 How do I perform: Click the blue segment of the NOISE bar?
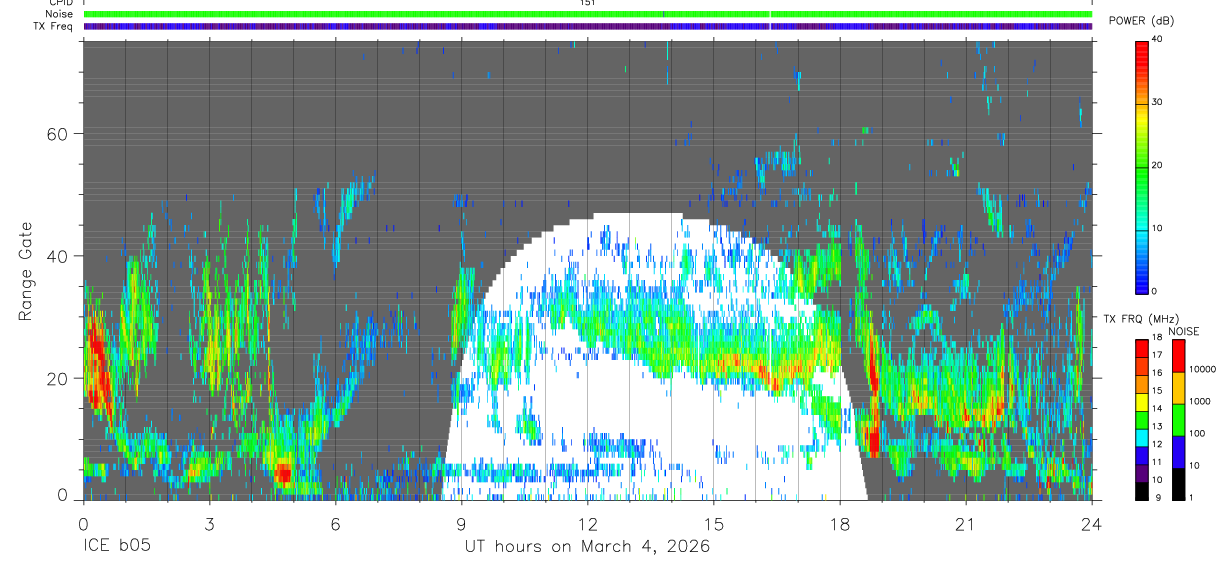1179,451
